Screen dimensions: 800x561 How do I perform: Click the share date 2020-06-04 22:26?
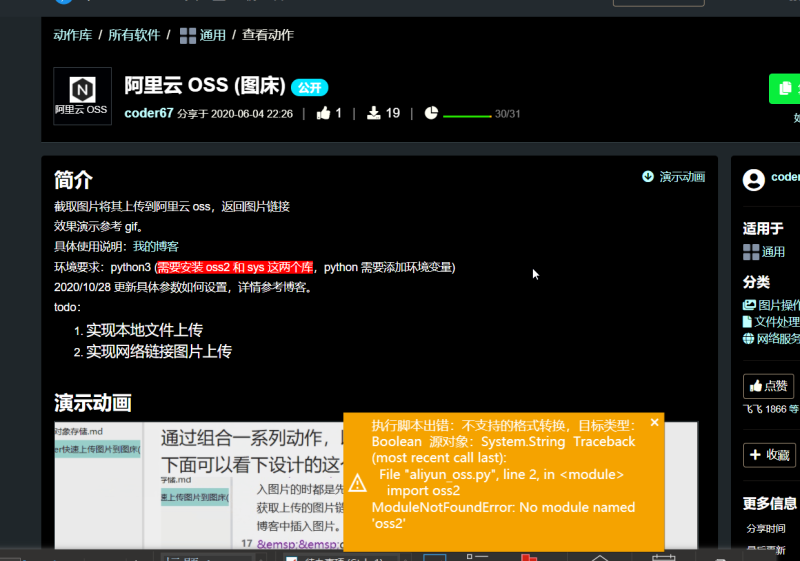click(x=252, y=114)
